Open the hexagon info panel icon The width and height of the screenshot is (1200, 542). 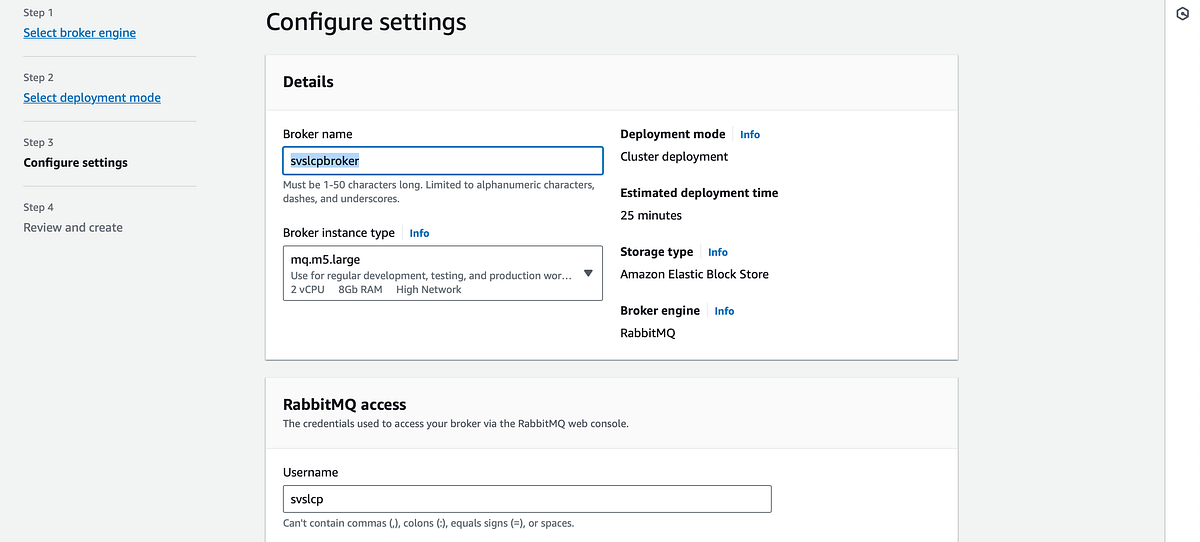click(x=1183, y=13)
